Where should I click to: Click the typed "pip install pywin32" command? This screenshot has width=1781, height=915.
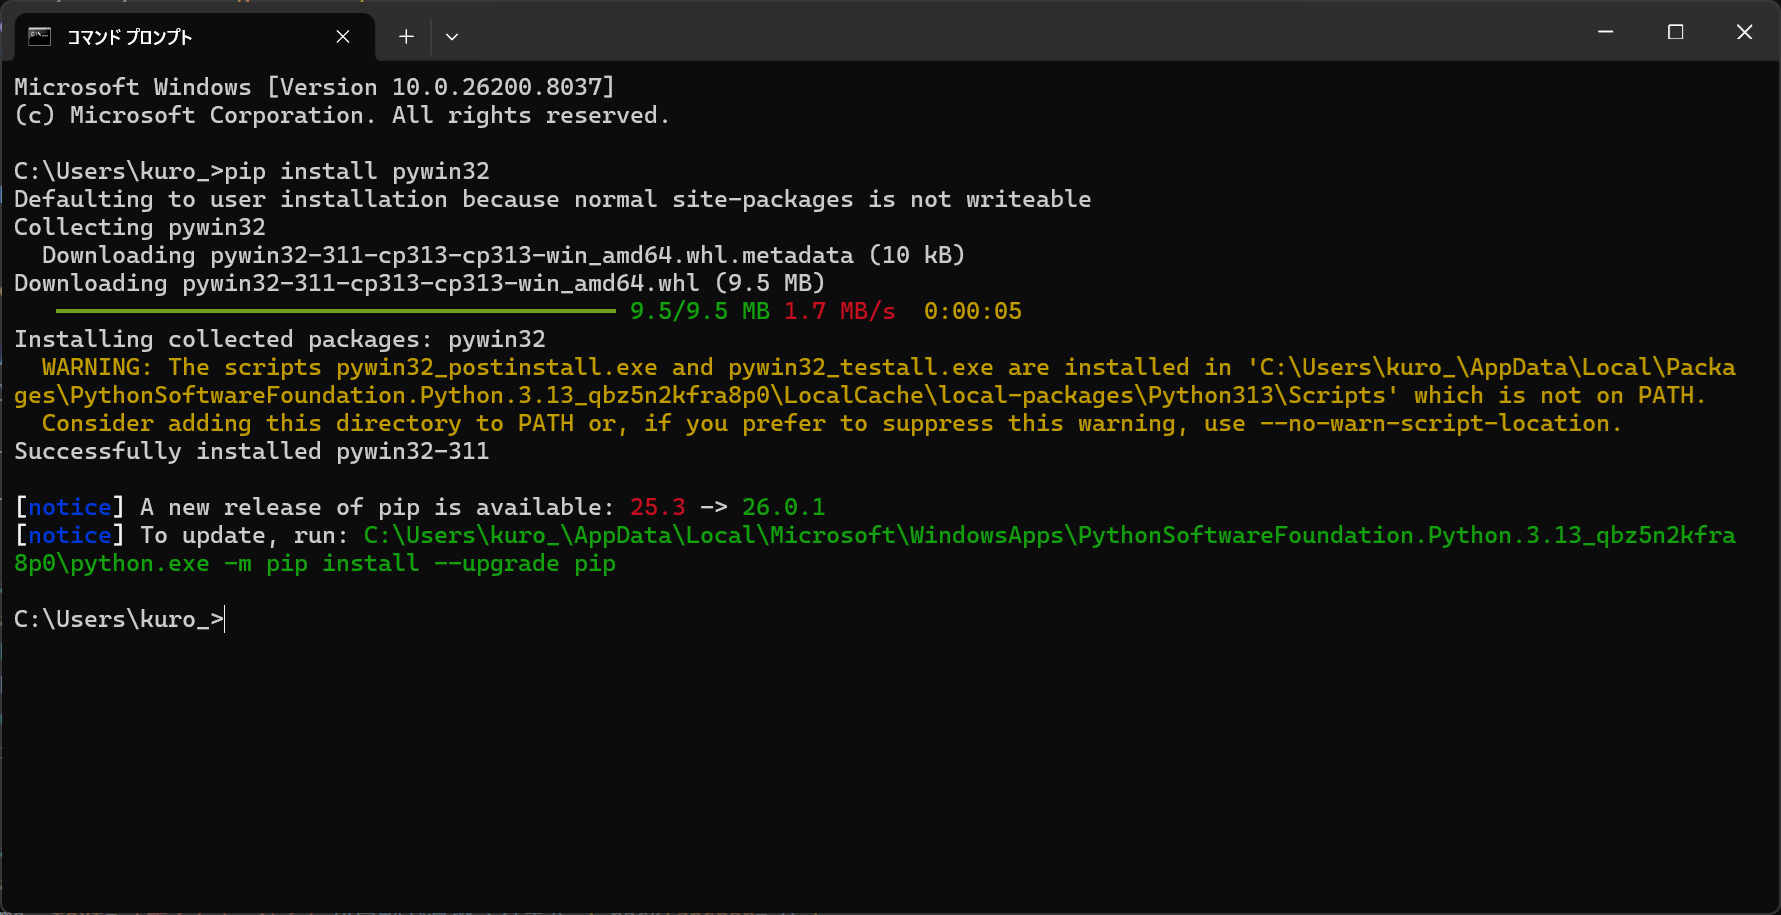point(357,171)
